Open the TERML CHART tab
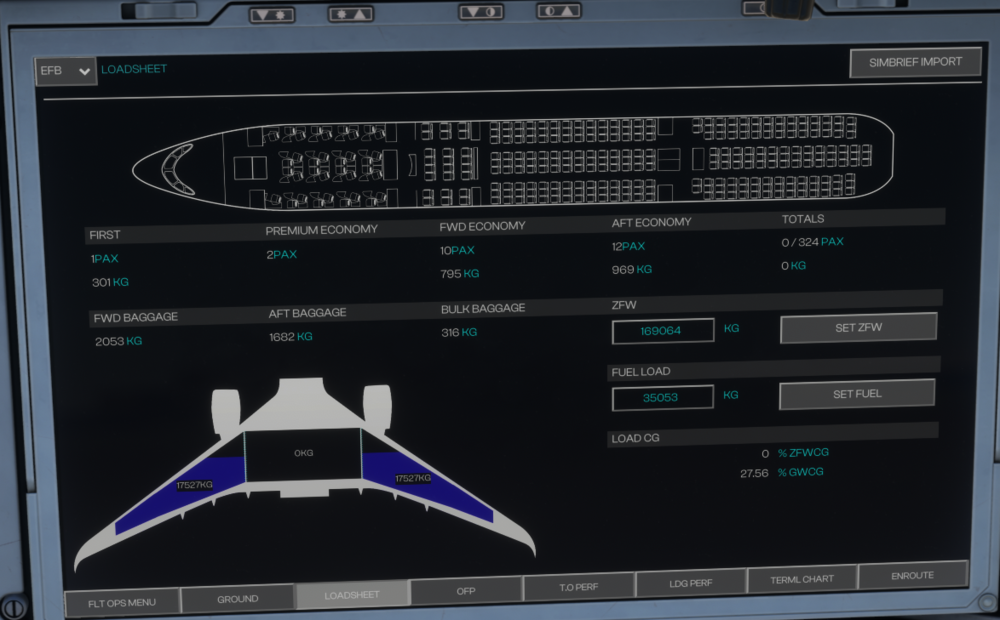The height and width of the screenshot is (620, 1000). [x=802, y=579]
